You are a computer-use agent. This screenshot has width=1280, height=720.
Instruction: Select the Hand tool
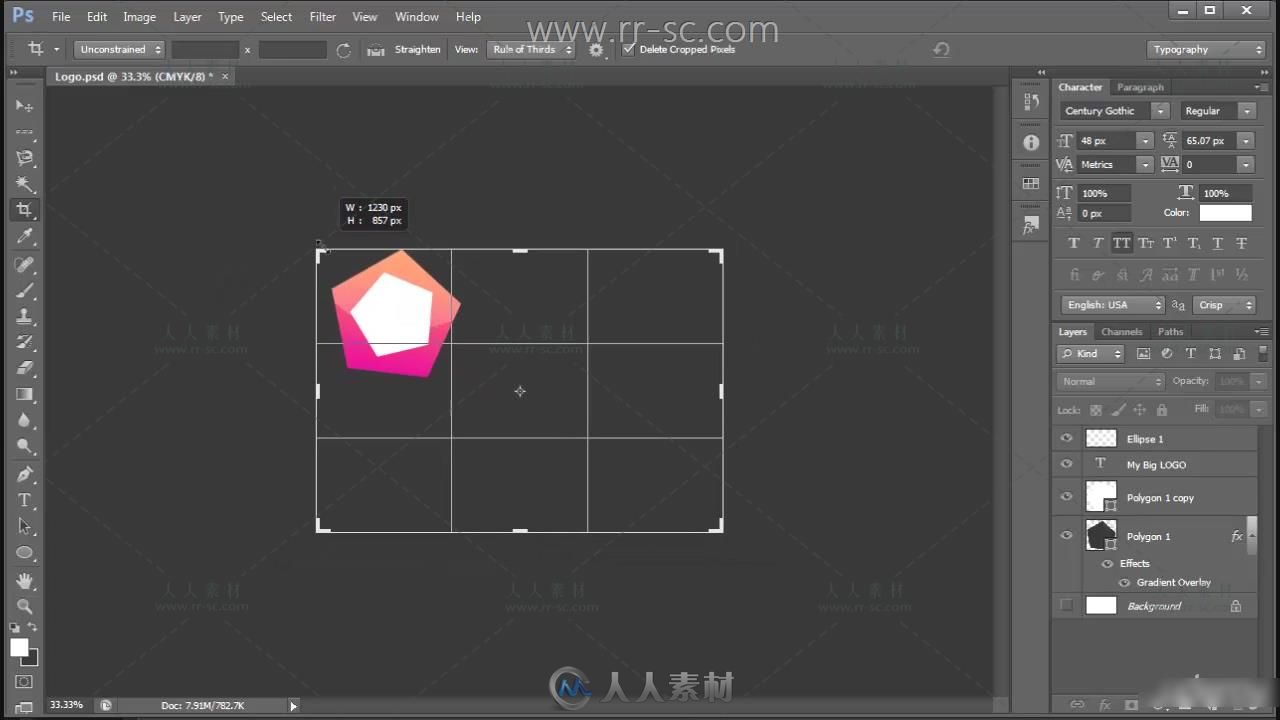click(x=25, y=580)
